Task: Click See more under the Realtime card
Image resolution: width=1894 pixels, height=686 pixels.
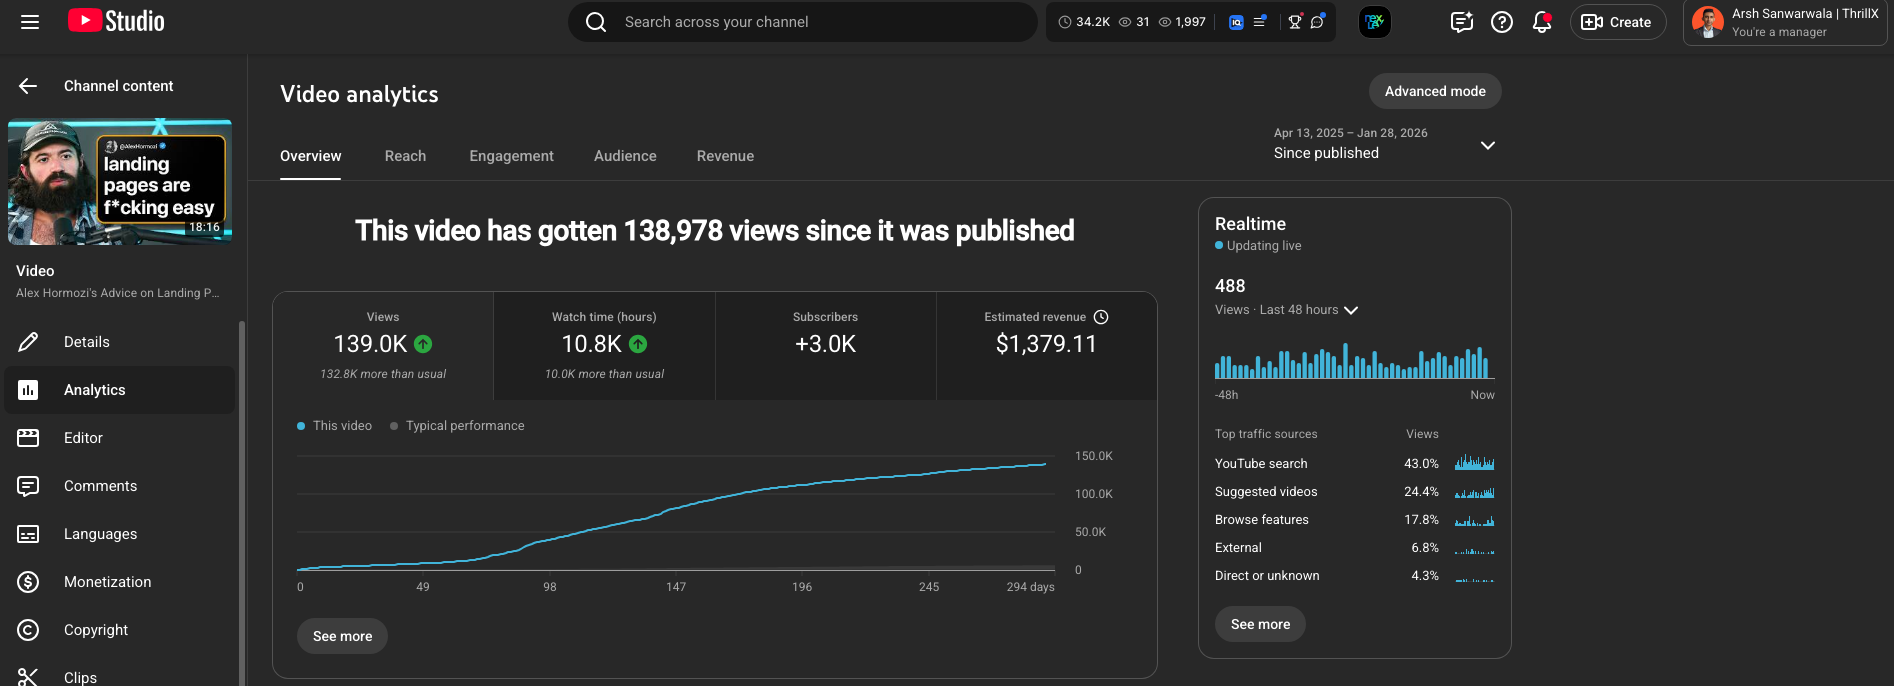Action: pyautogui.click(x=1260, y=624)
